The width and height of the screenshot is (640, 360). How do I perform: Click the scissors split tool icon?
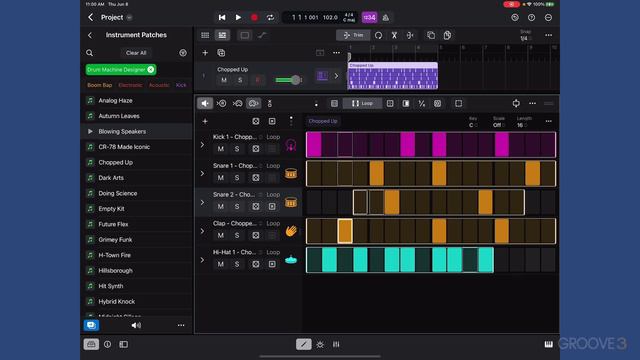(x=394, y=35)
